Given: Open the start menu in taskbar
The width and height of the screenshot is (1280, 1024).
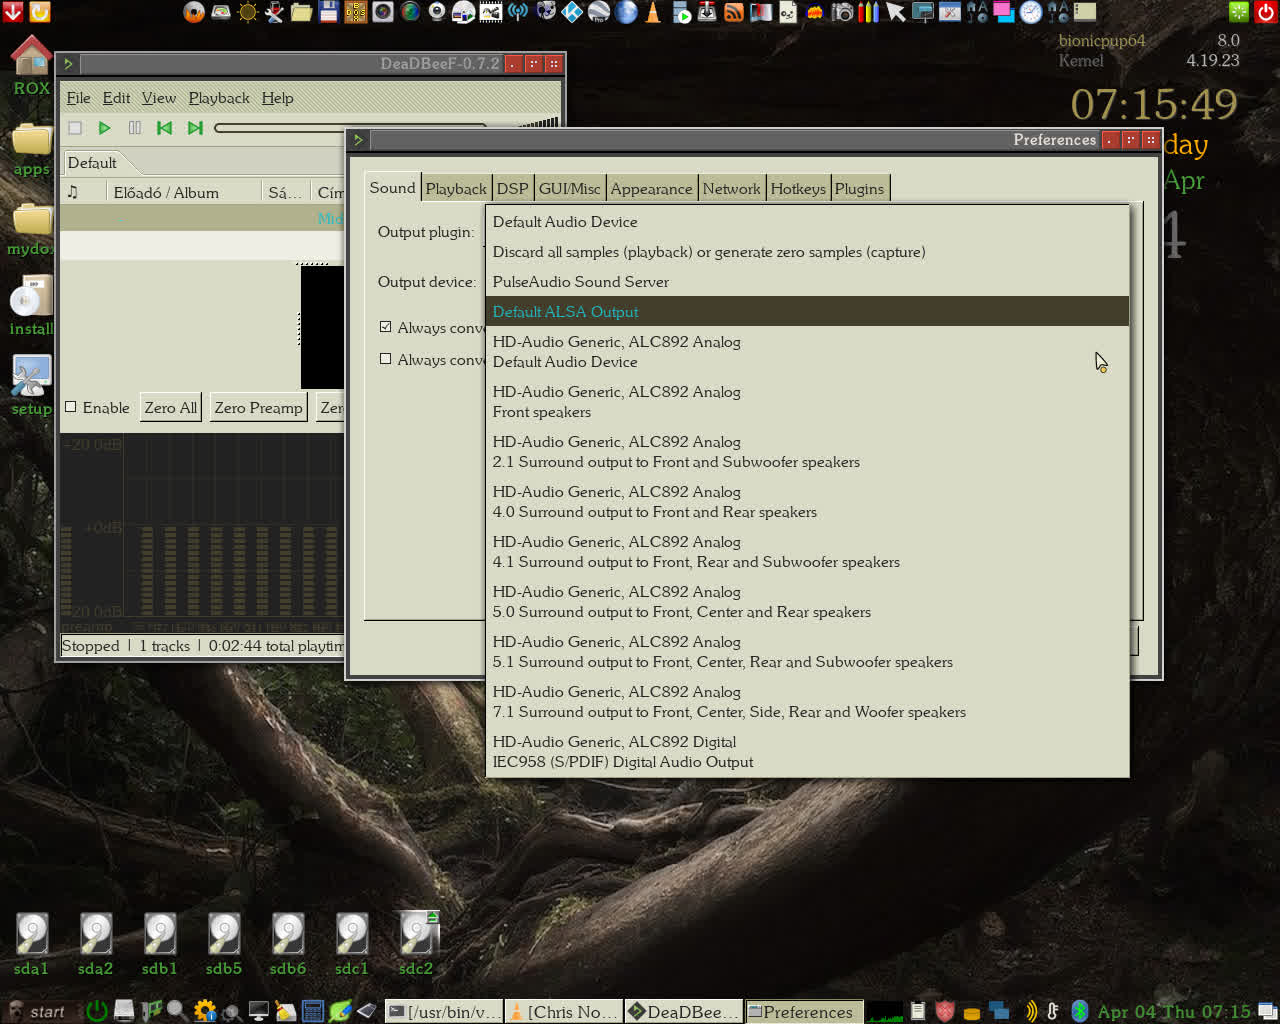Looking at the screenshot, I should [x=36, y=1011].
